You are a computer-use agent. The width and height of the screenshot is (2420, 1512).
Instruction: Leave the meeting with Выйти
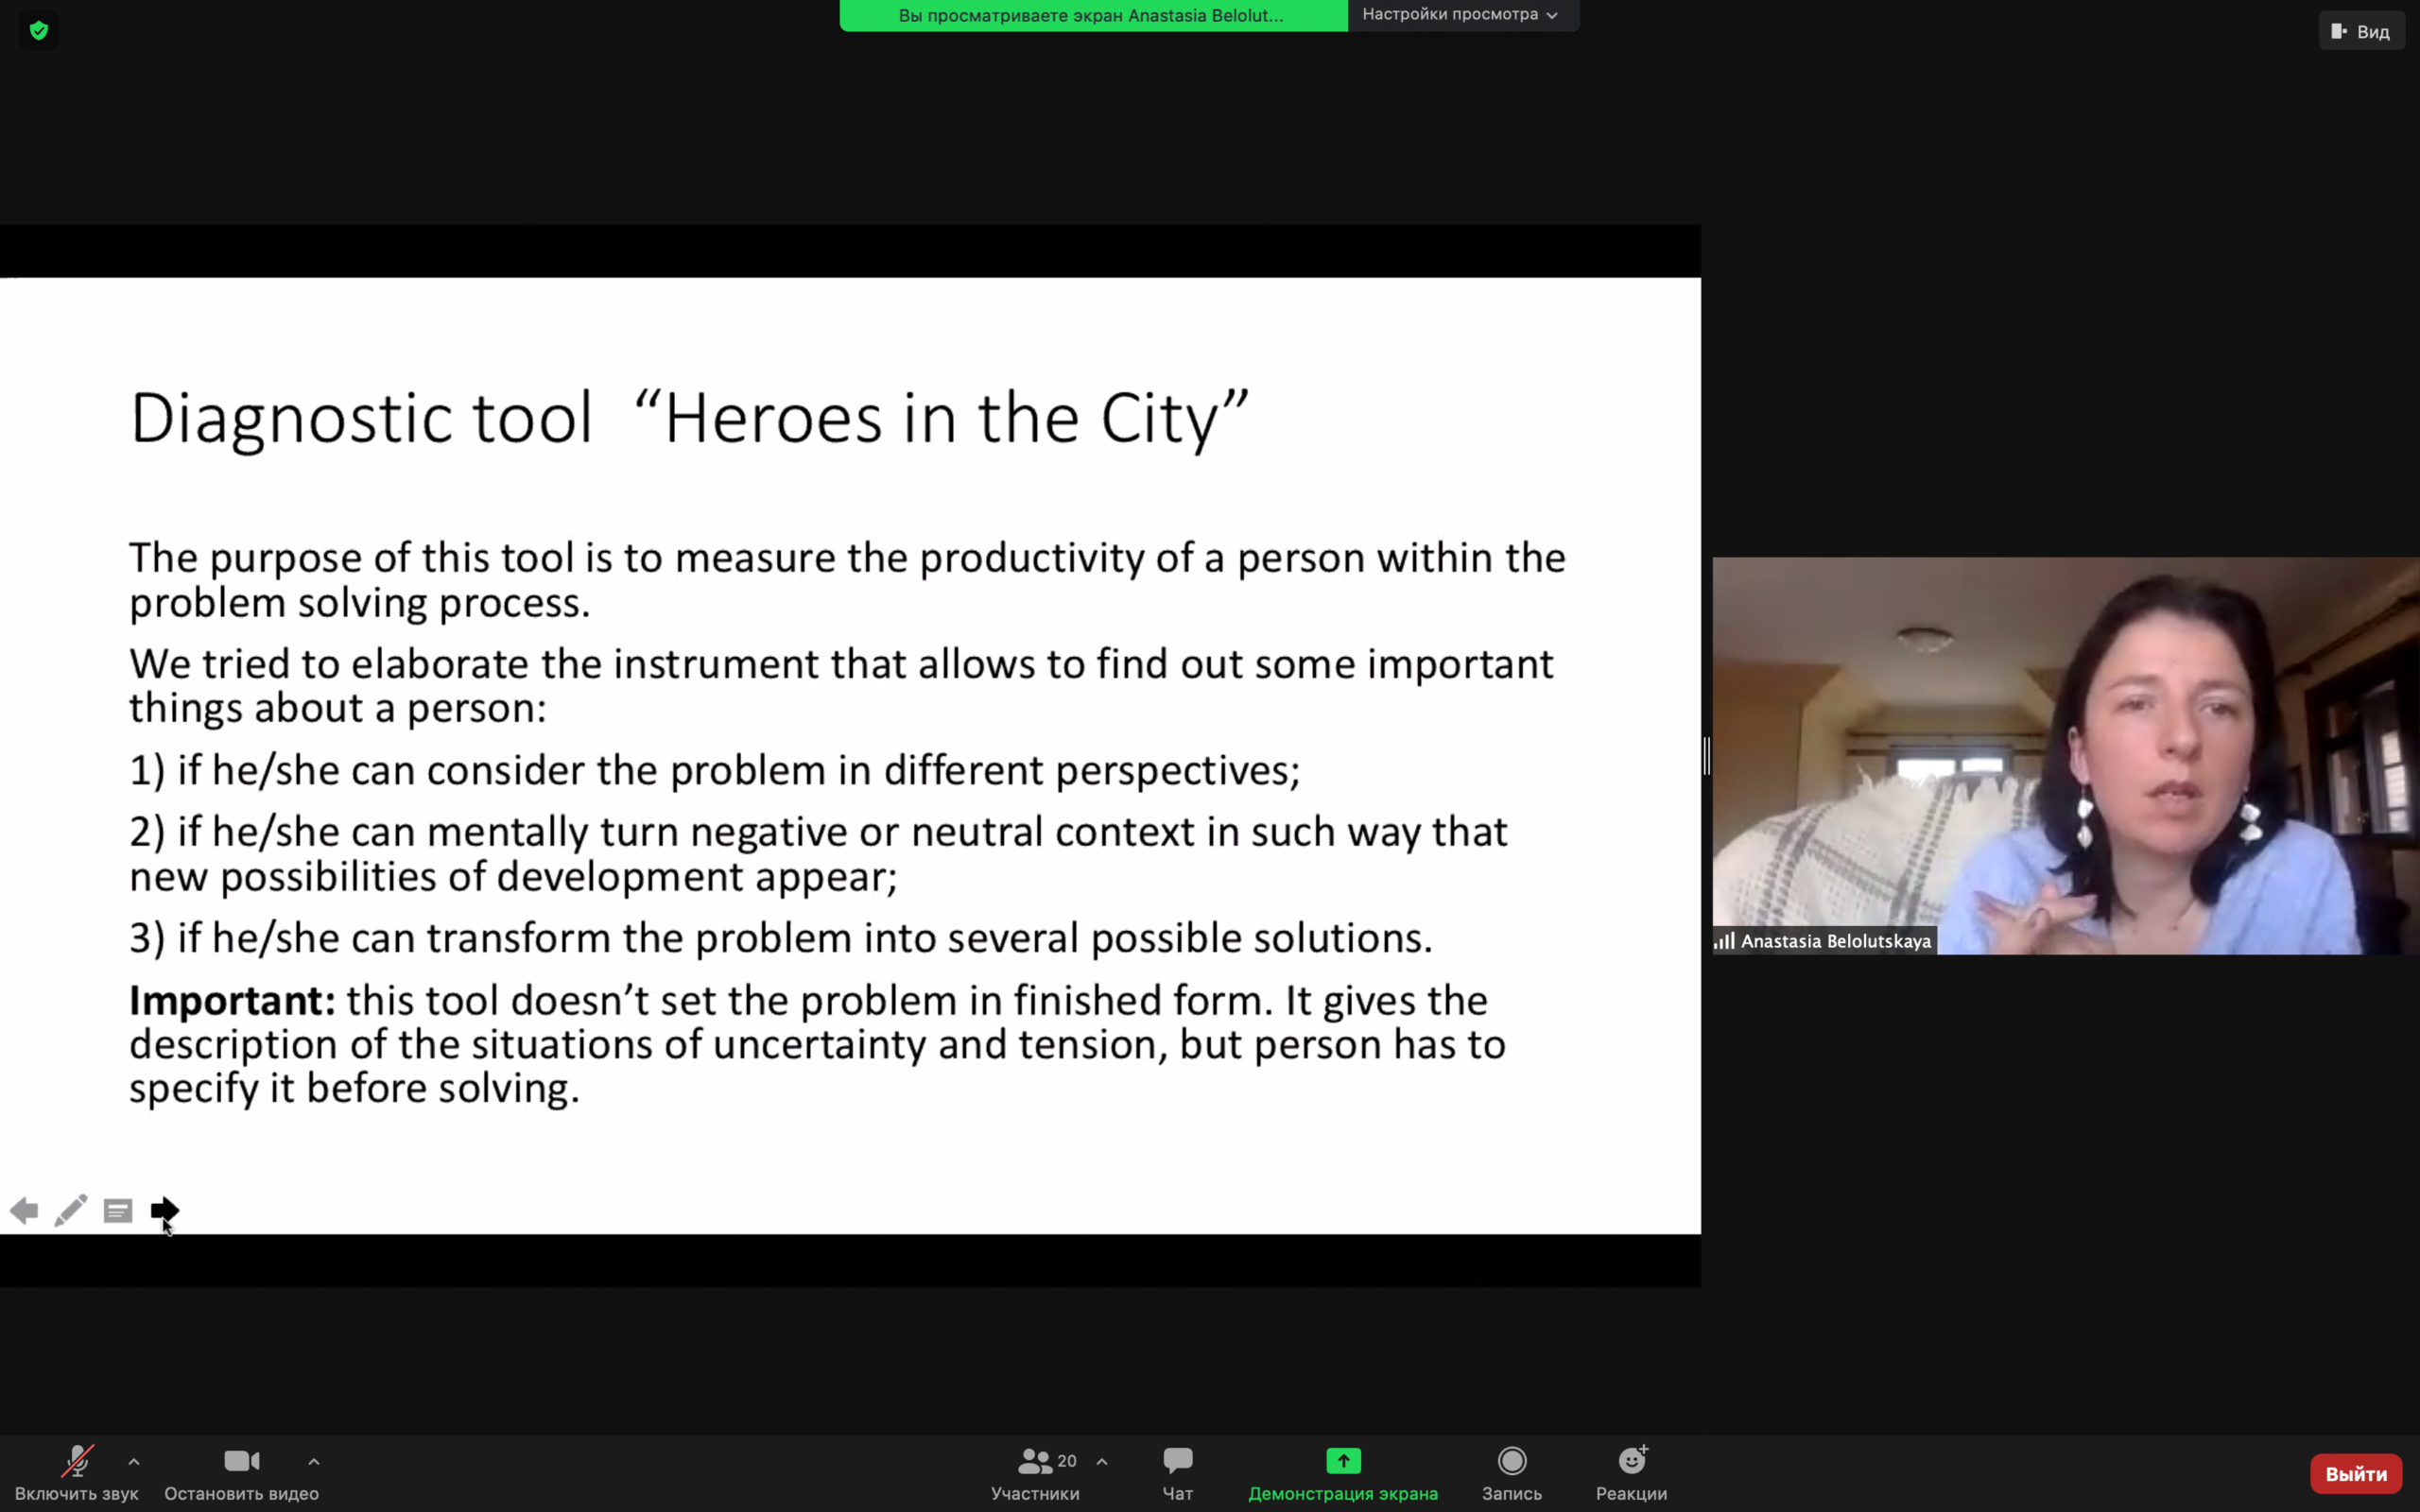click(2355, 1474)
